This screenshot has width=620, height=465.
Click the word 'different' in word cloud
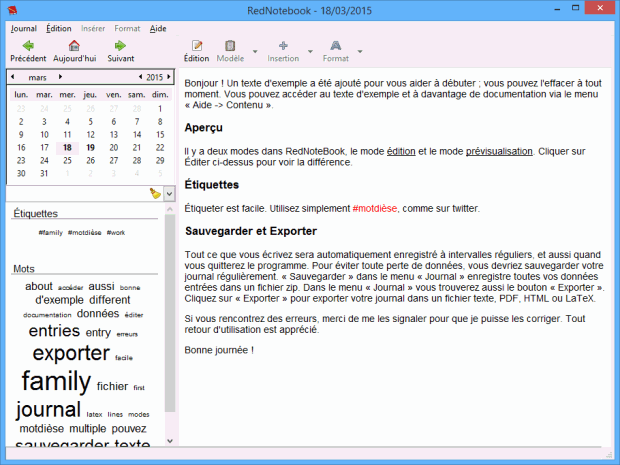point(110,300)
